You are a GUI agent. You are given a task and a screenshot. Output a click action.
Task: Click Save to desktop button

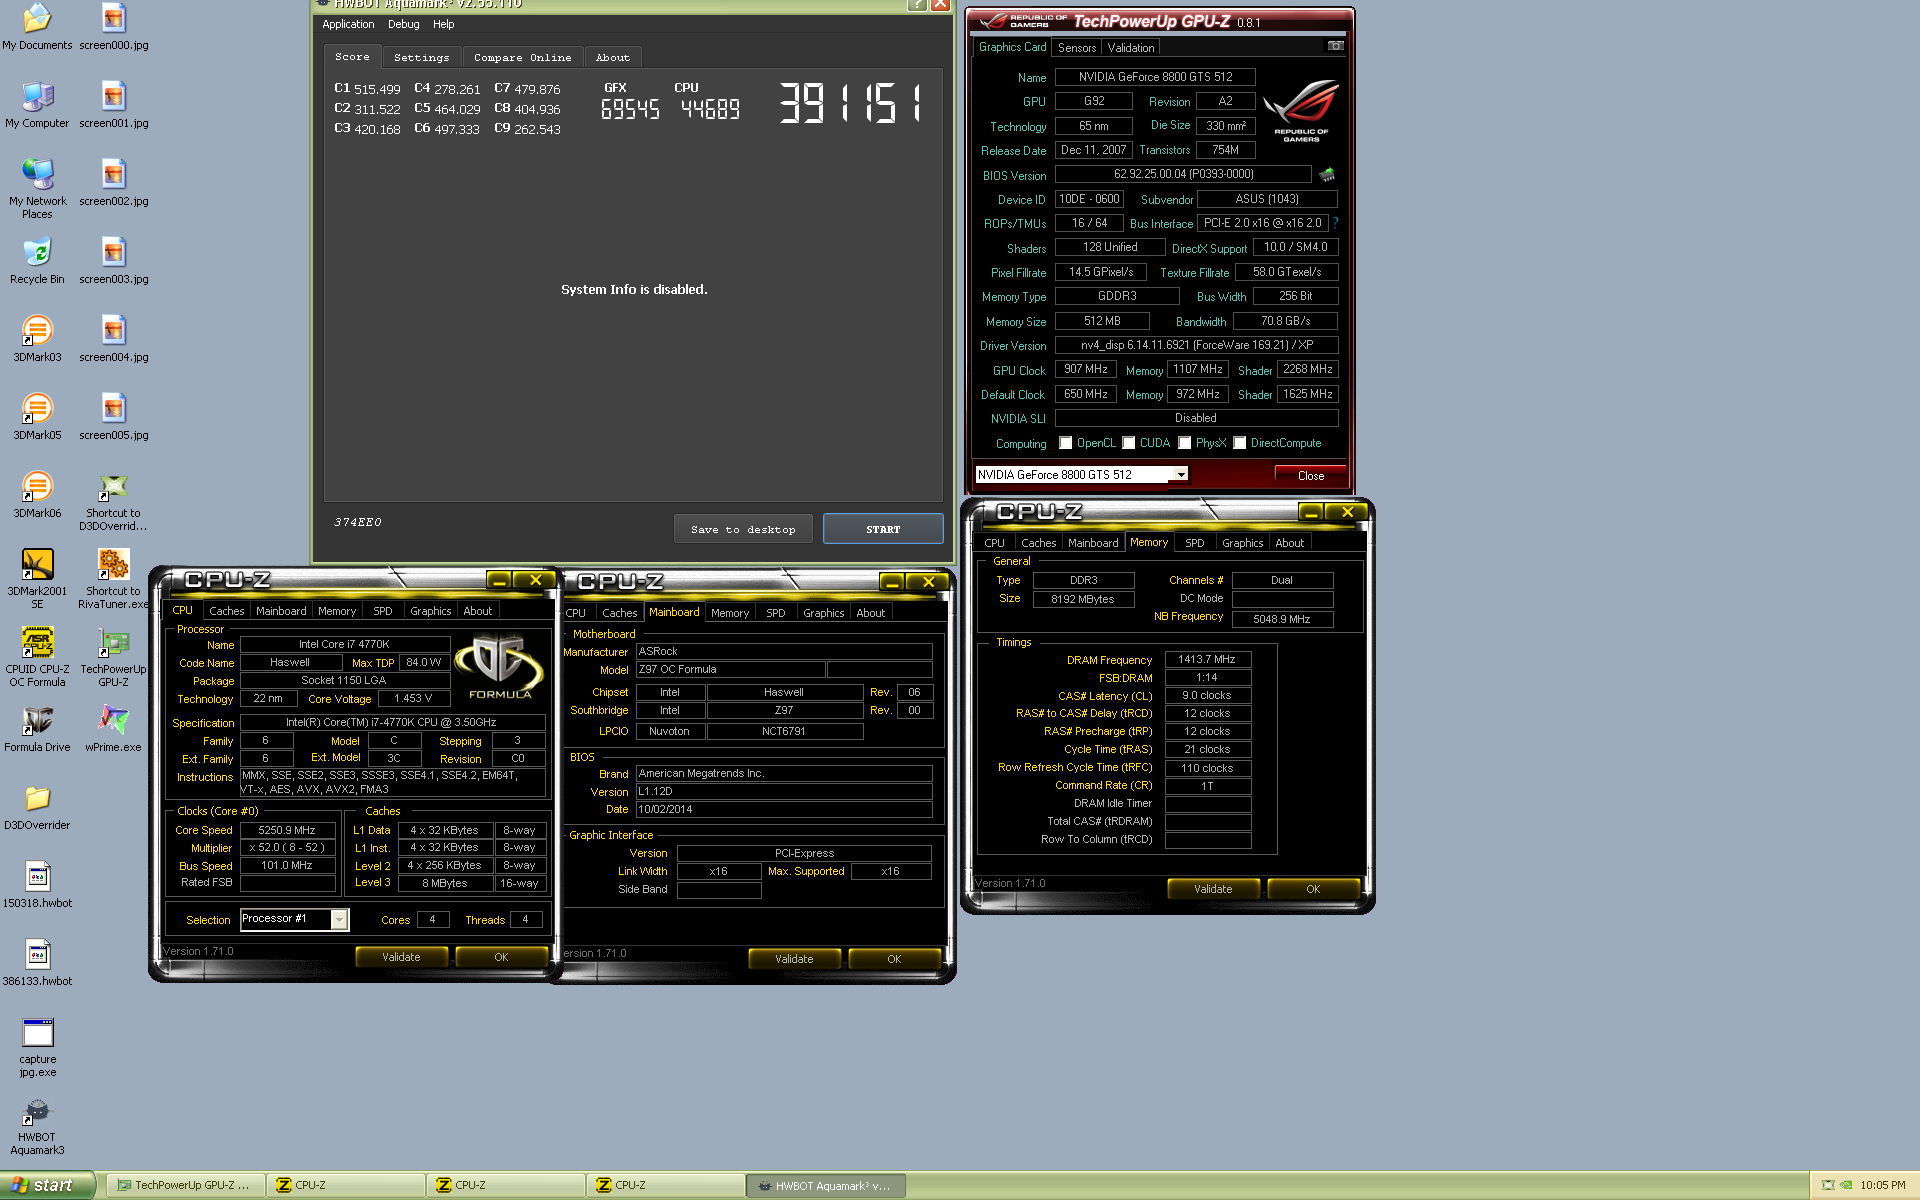click(743, 529)
